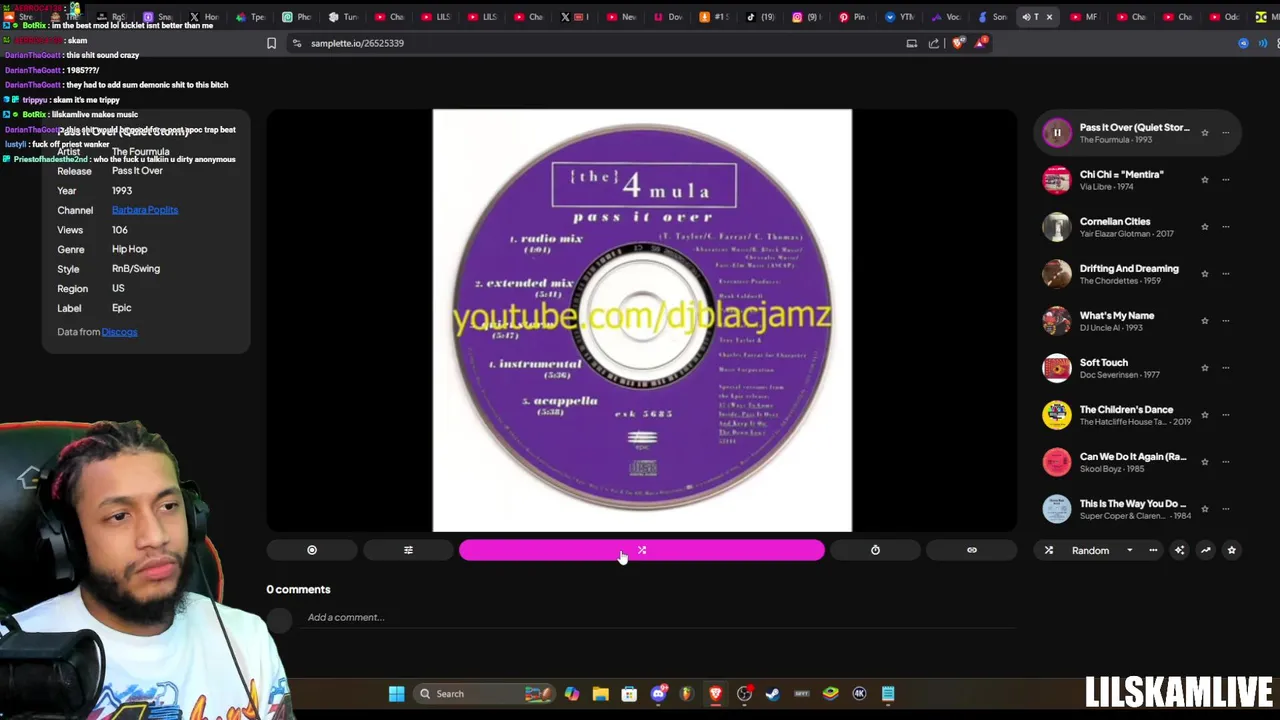Open Copilot from the taskbar
The height and width of the screenshot is (720, 1280).
click(x=571, y=694)
